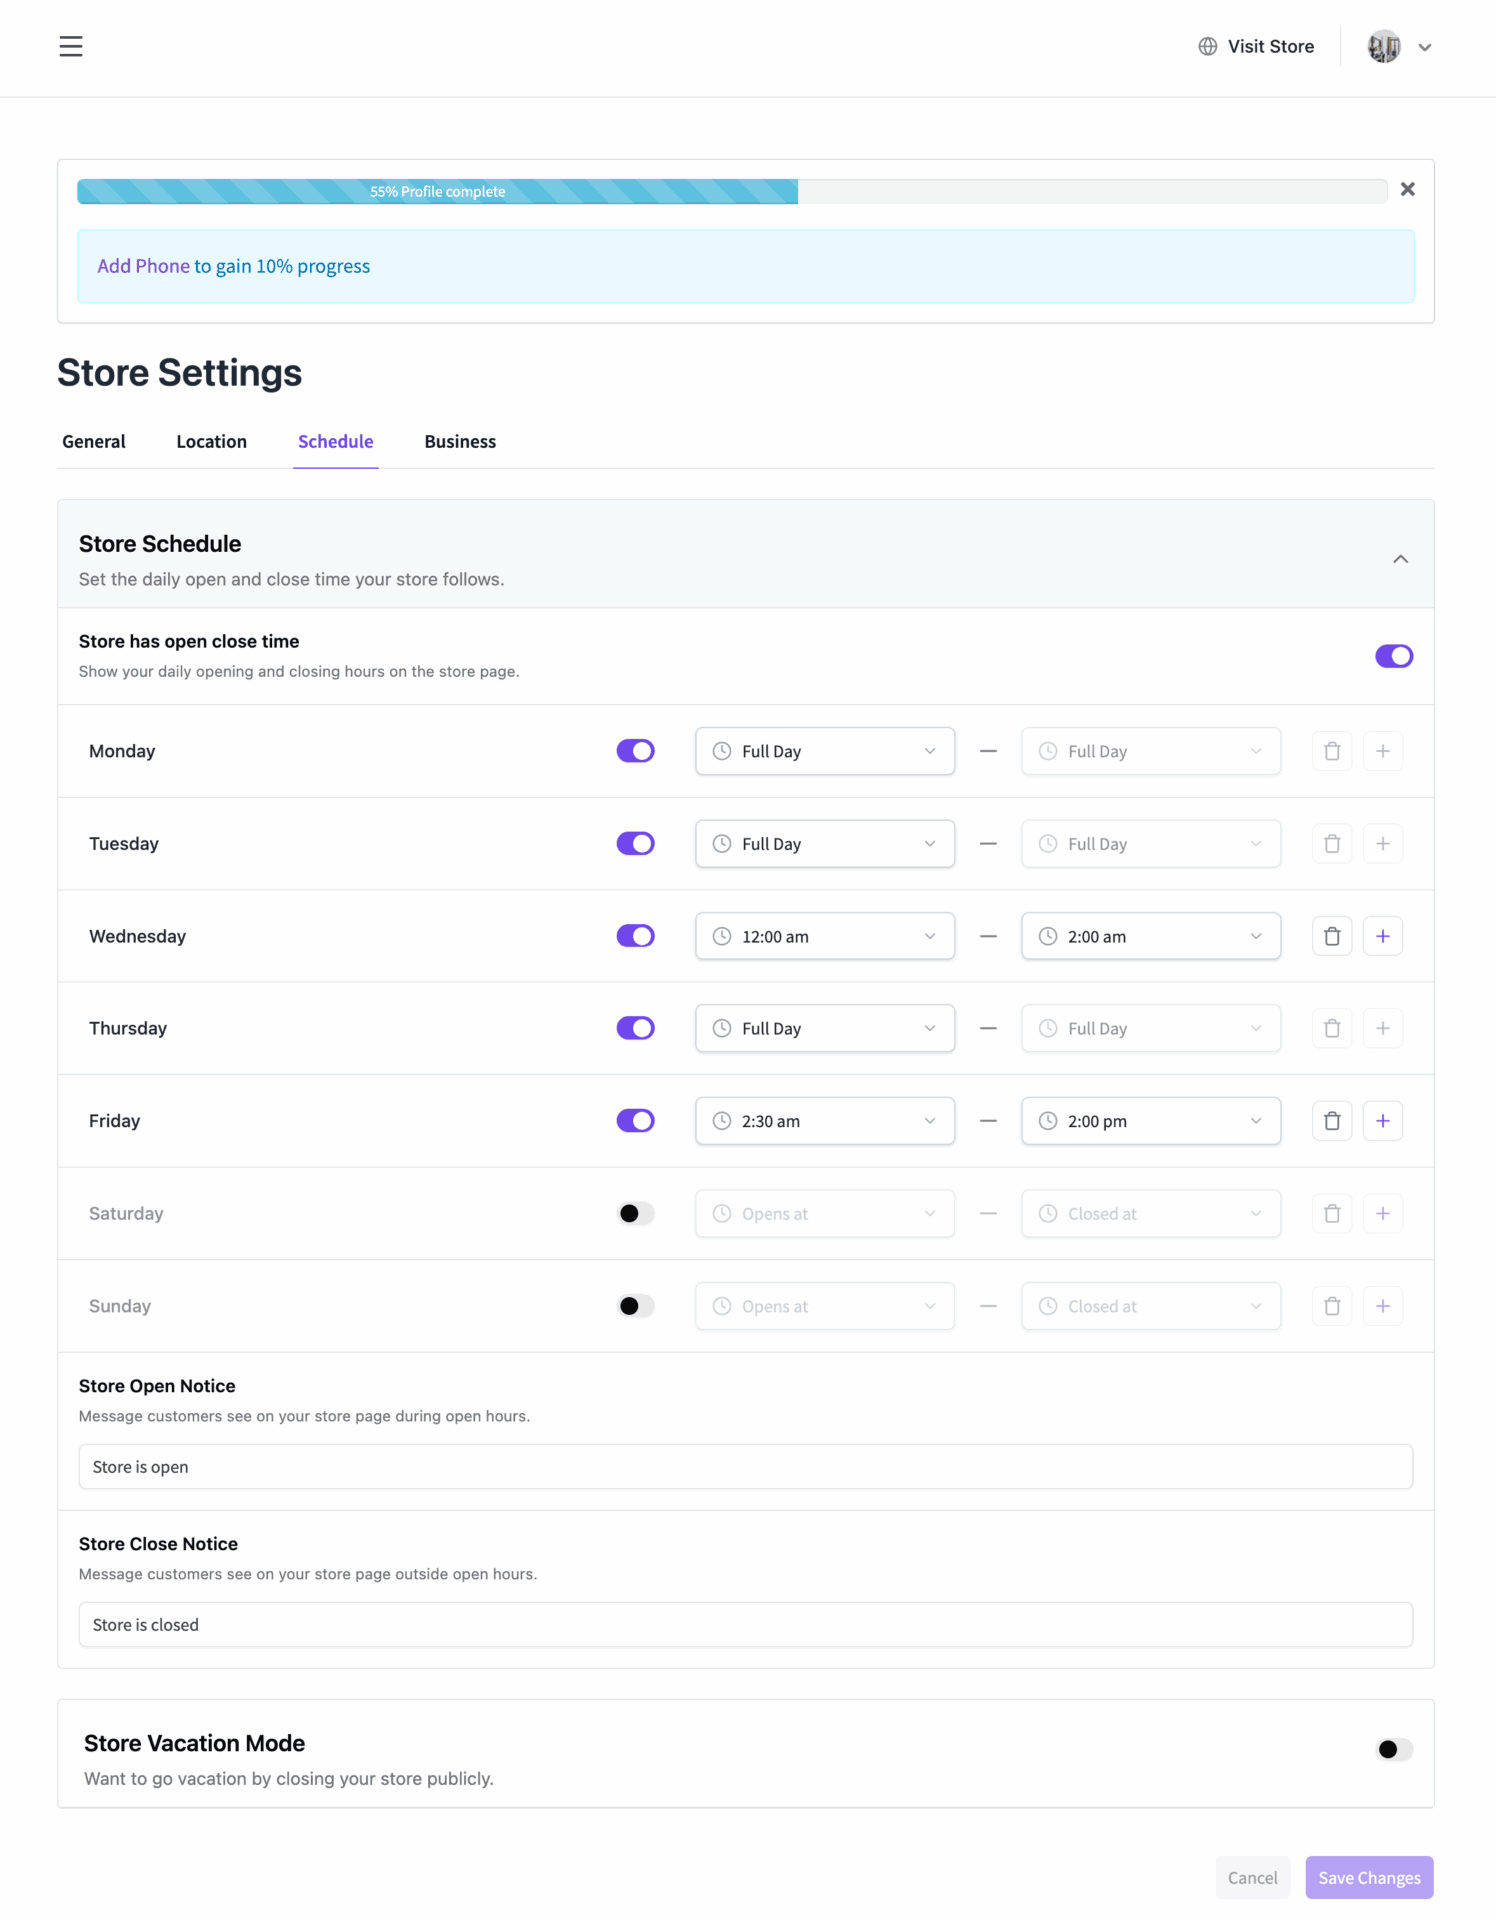Enable Saturday store hours
The width and height of the screenshot is (1496, 1920).
pos(635,1213)
